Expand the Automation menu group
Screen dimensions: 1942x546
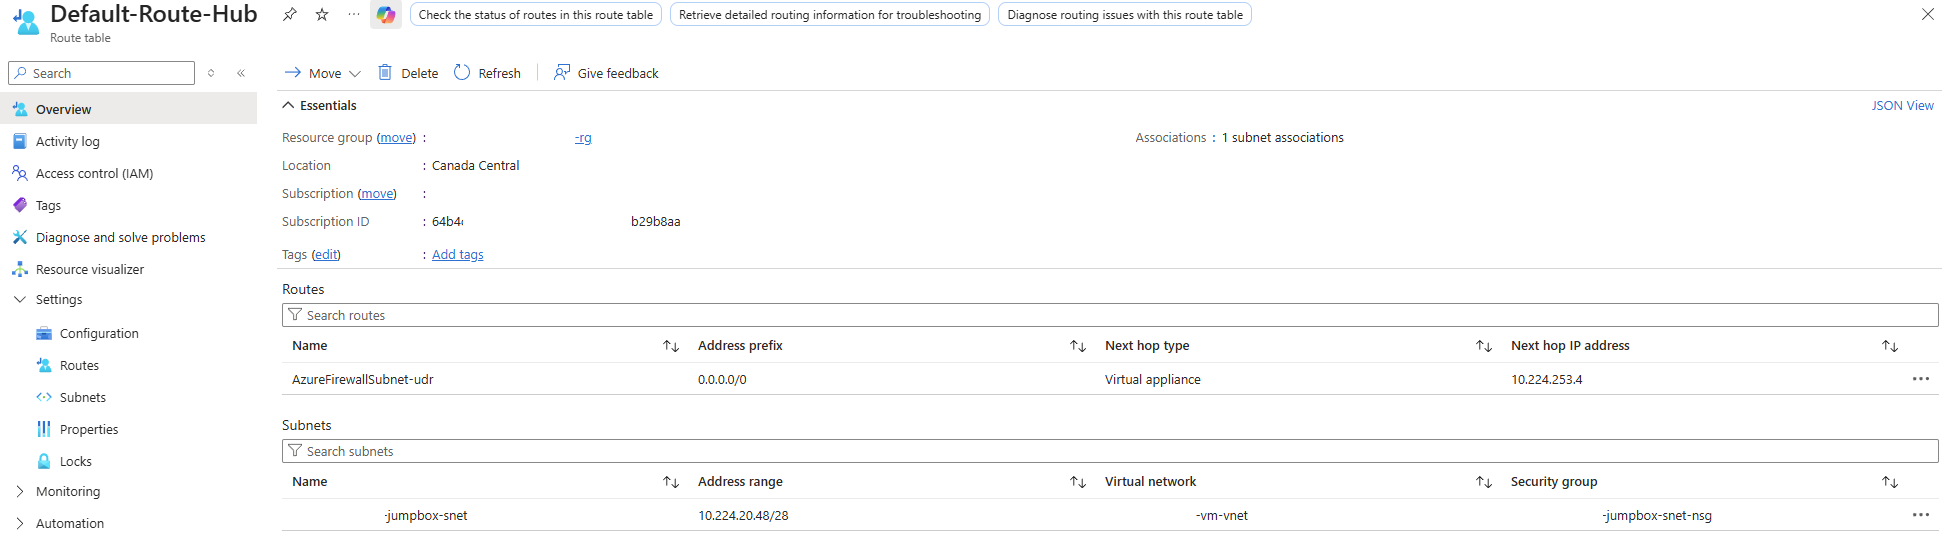point(20,523)
